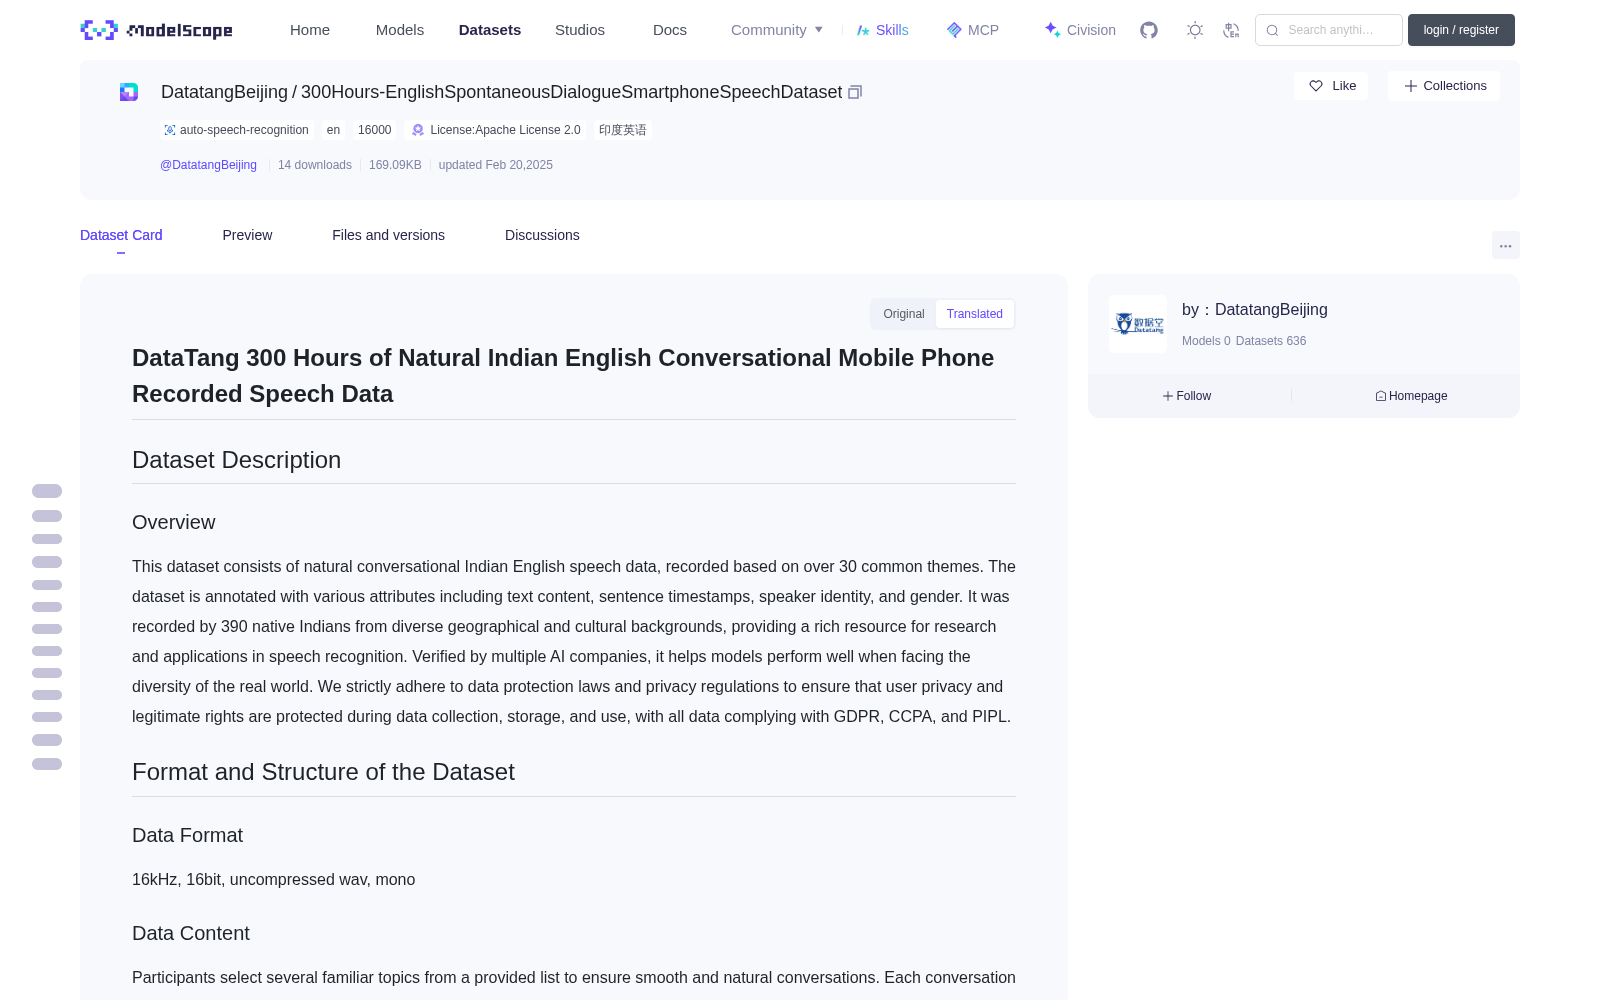This screenshot has height=1000, width=1600.
Task: Open the Skills page
Action: click(882, 30)
